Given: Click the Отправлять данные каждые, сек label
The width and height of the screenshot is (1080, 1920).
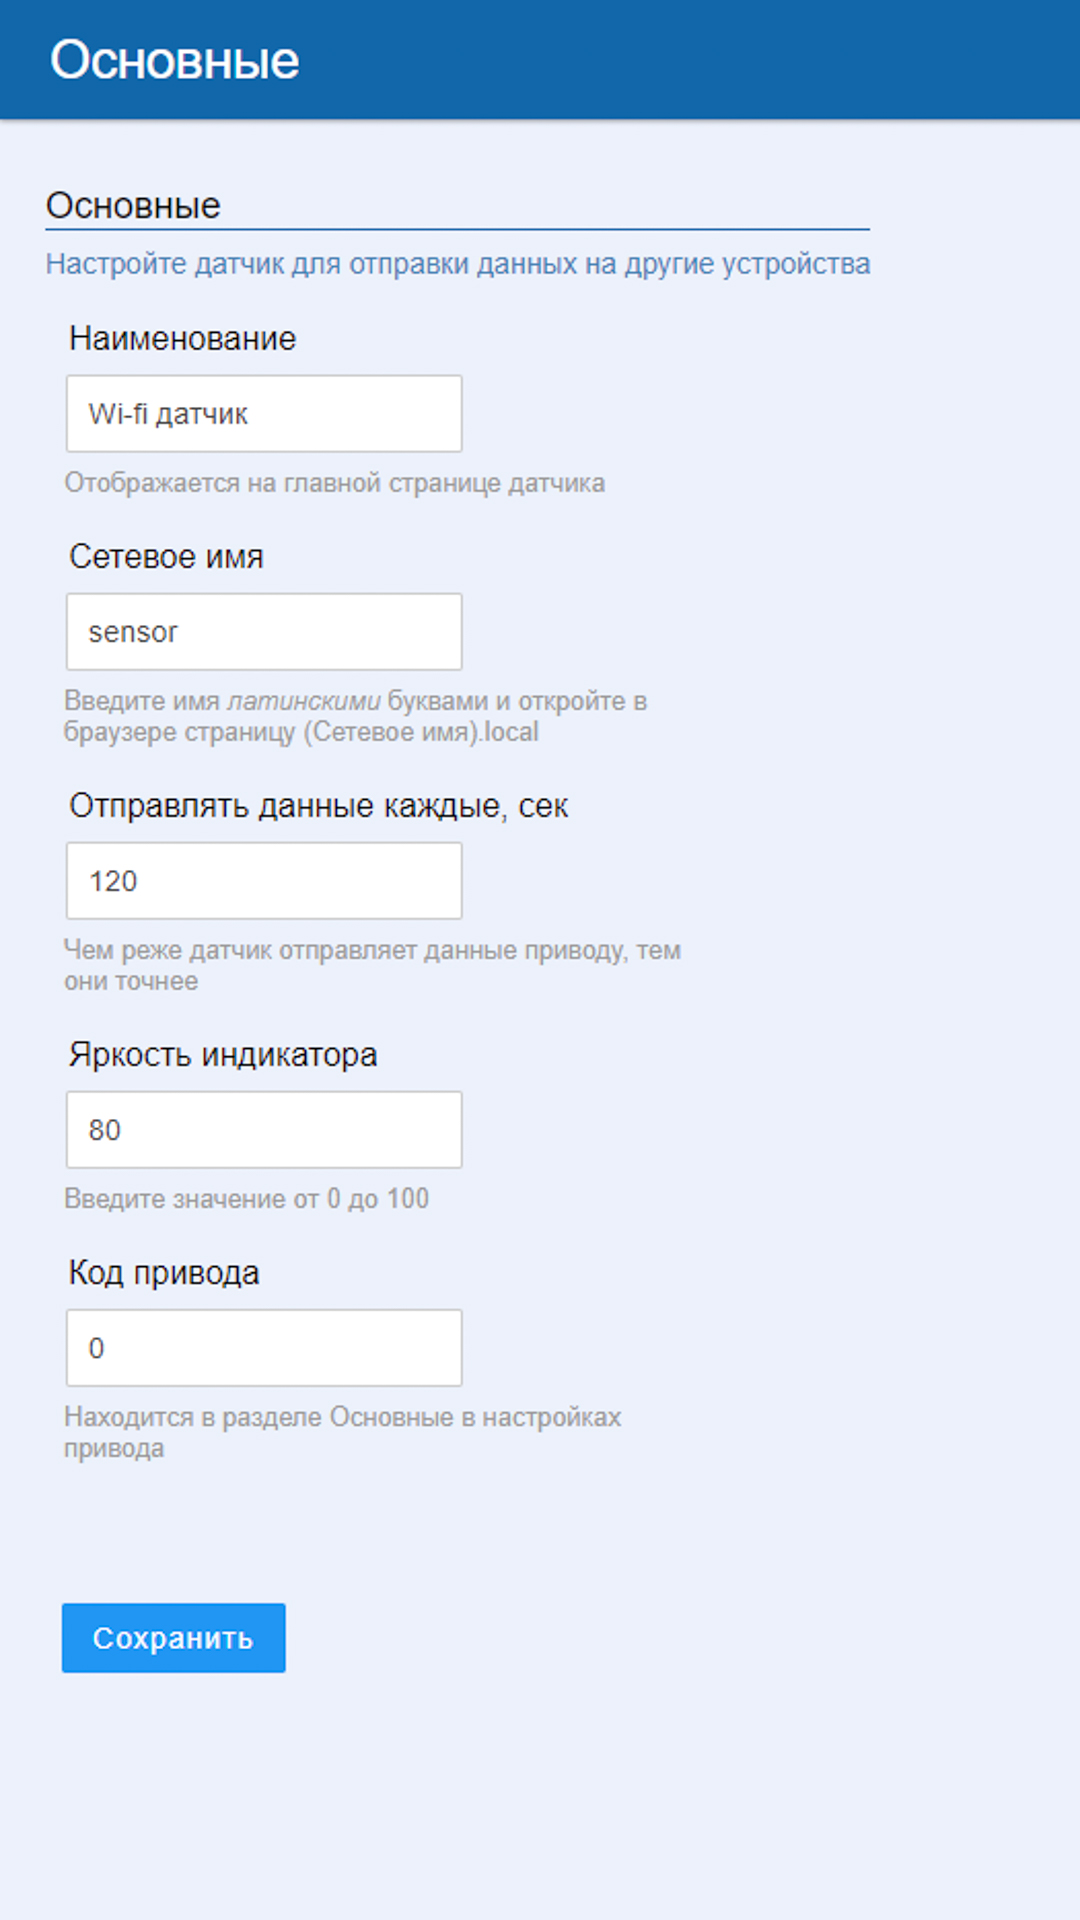Looking at the screenshot, I should pyautogui.click(x=318, y=806).
